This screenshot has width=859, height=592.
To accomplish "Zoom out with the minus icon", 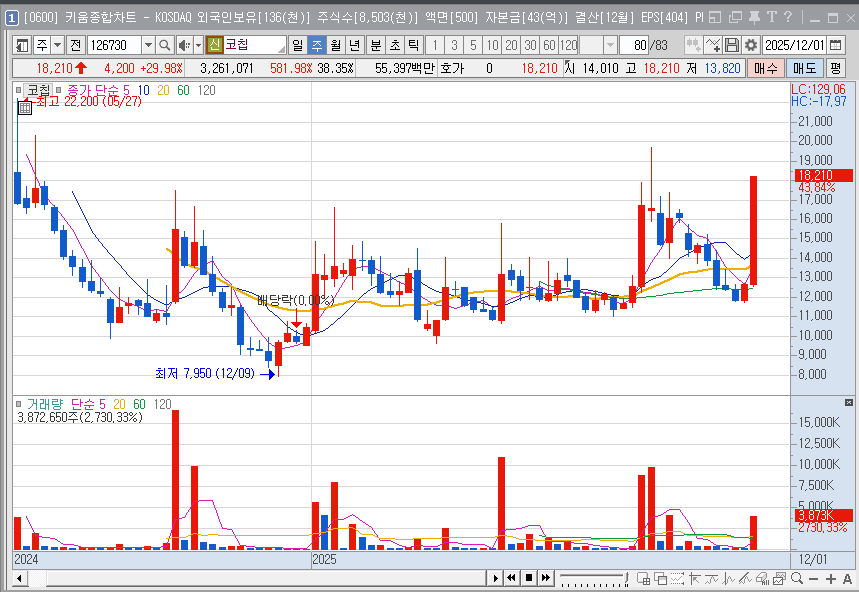I will point(814,579).
